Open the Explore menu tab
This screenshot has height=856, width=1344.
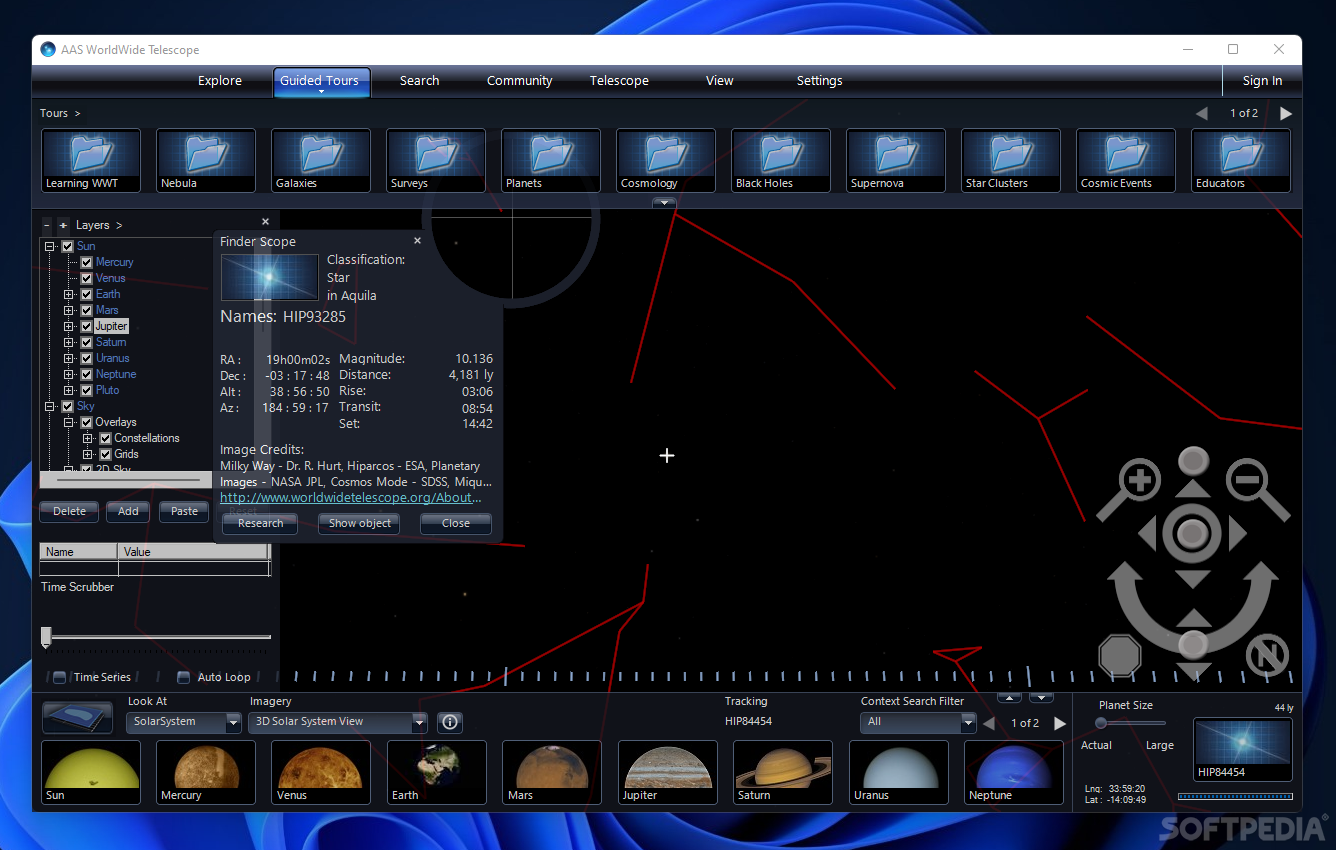220,81
